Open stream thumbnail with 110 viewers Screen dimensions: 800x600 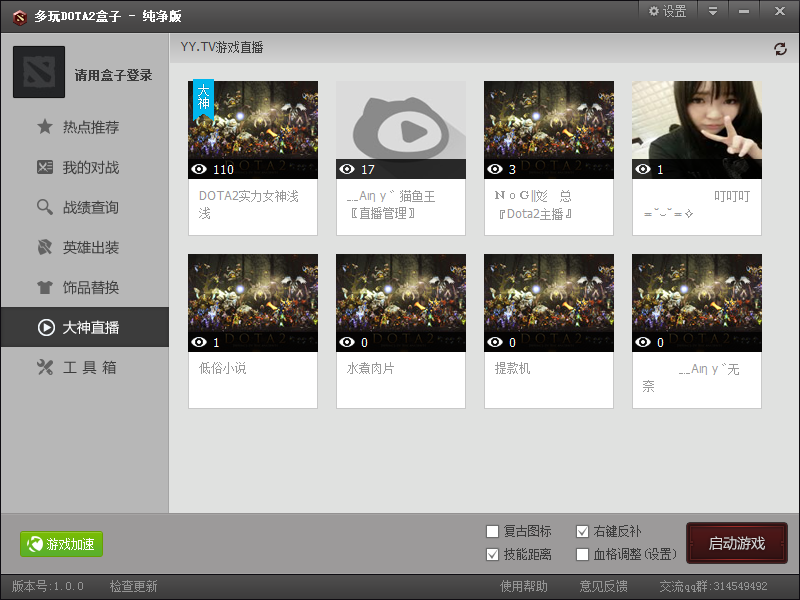click(x=253, y=130)
